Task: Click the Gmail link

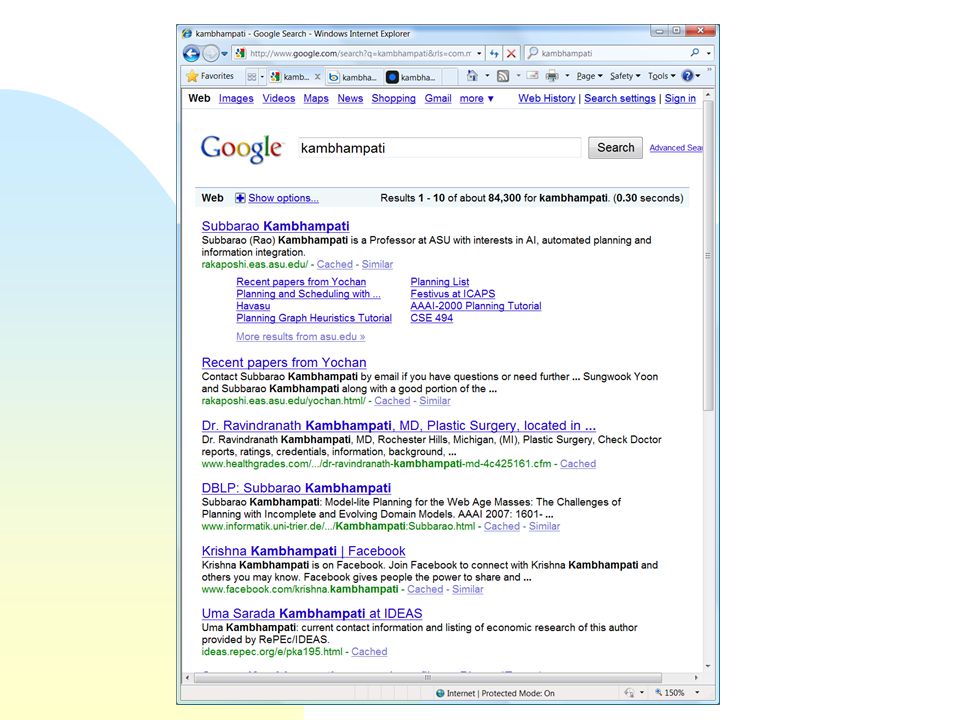Action: click(x=438, y=99)
